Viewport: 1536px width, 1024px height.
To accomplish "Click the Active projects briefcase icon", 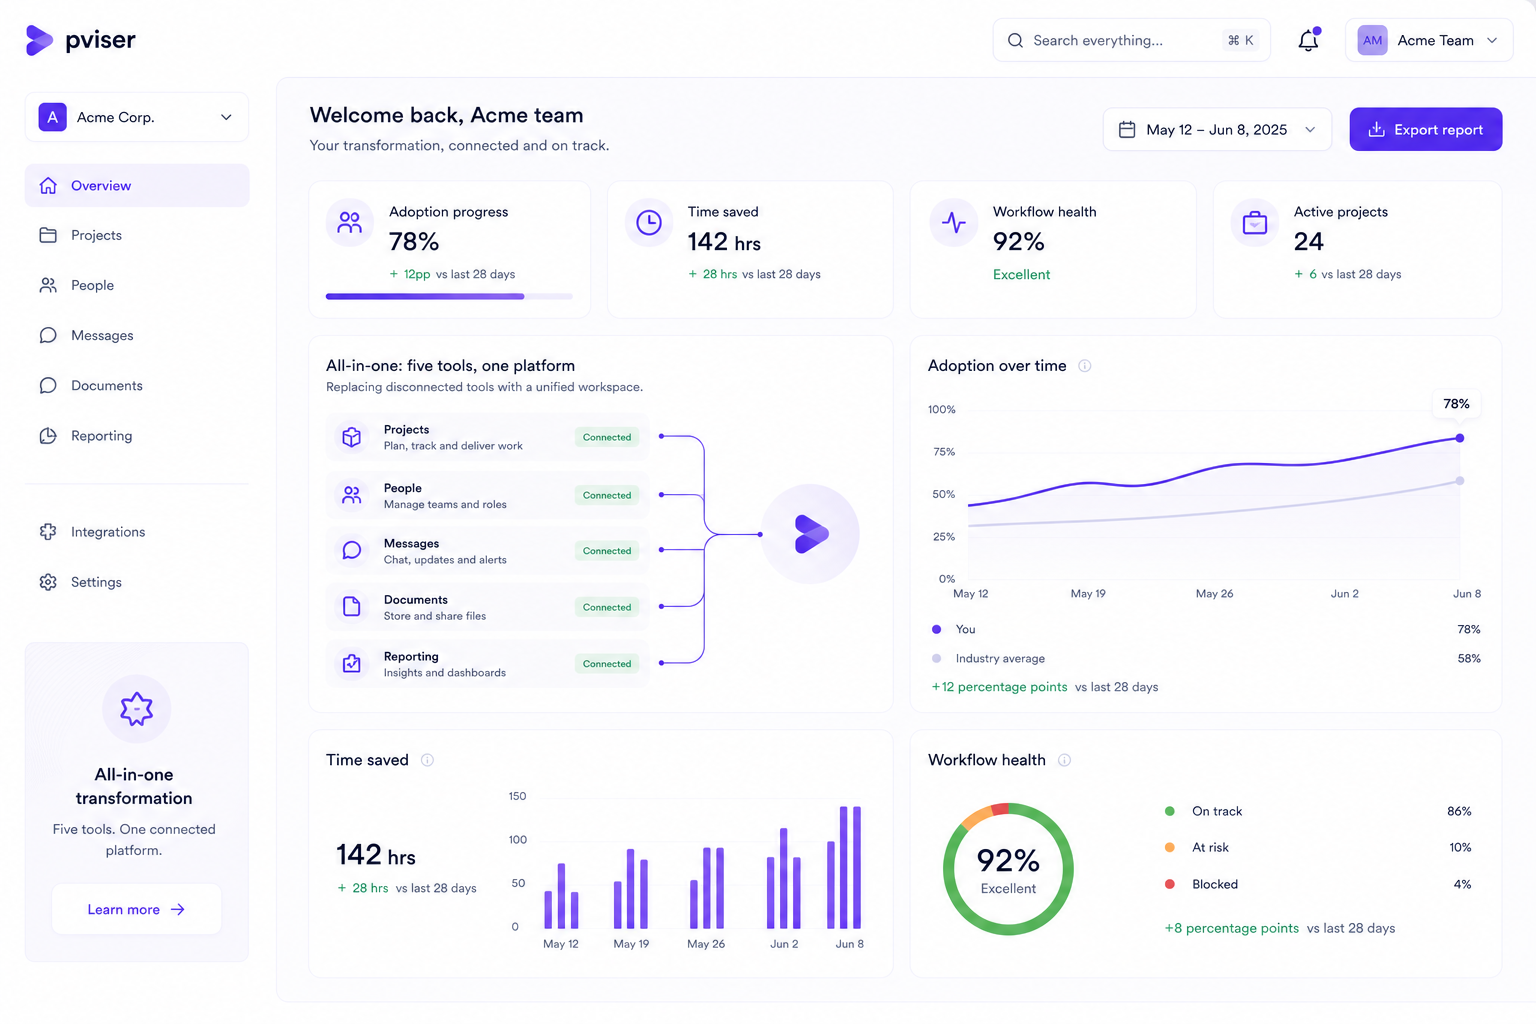I will [1255, 223].
